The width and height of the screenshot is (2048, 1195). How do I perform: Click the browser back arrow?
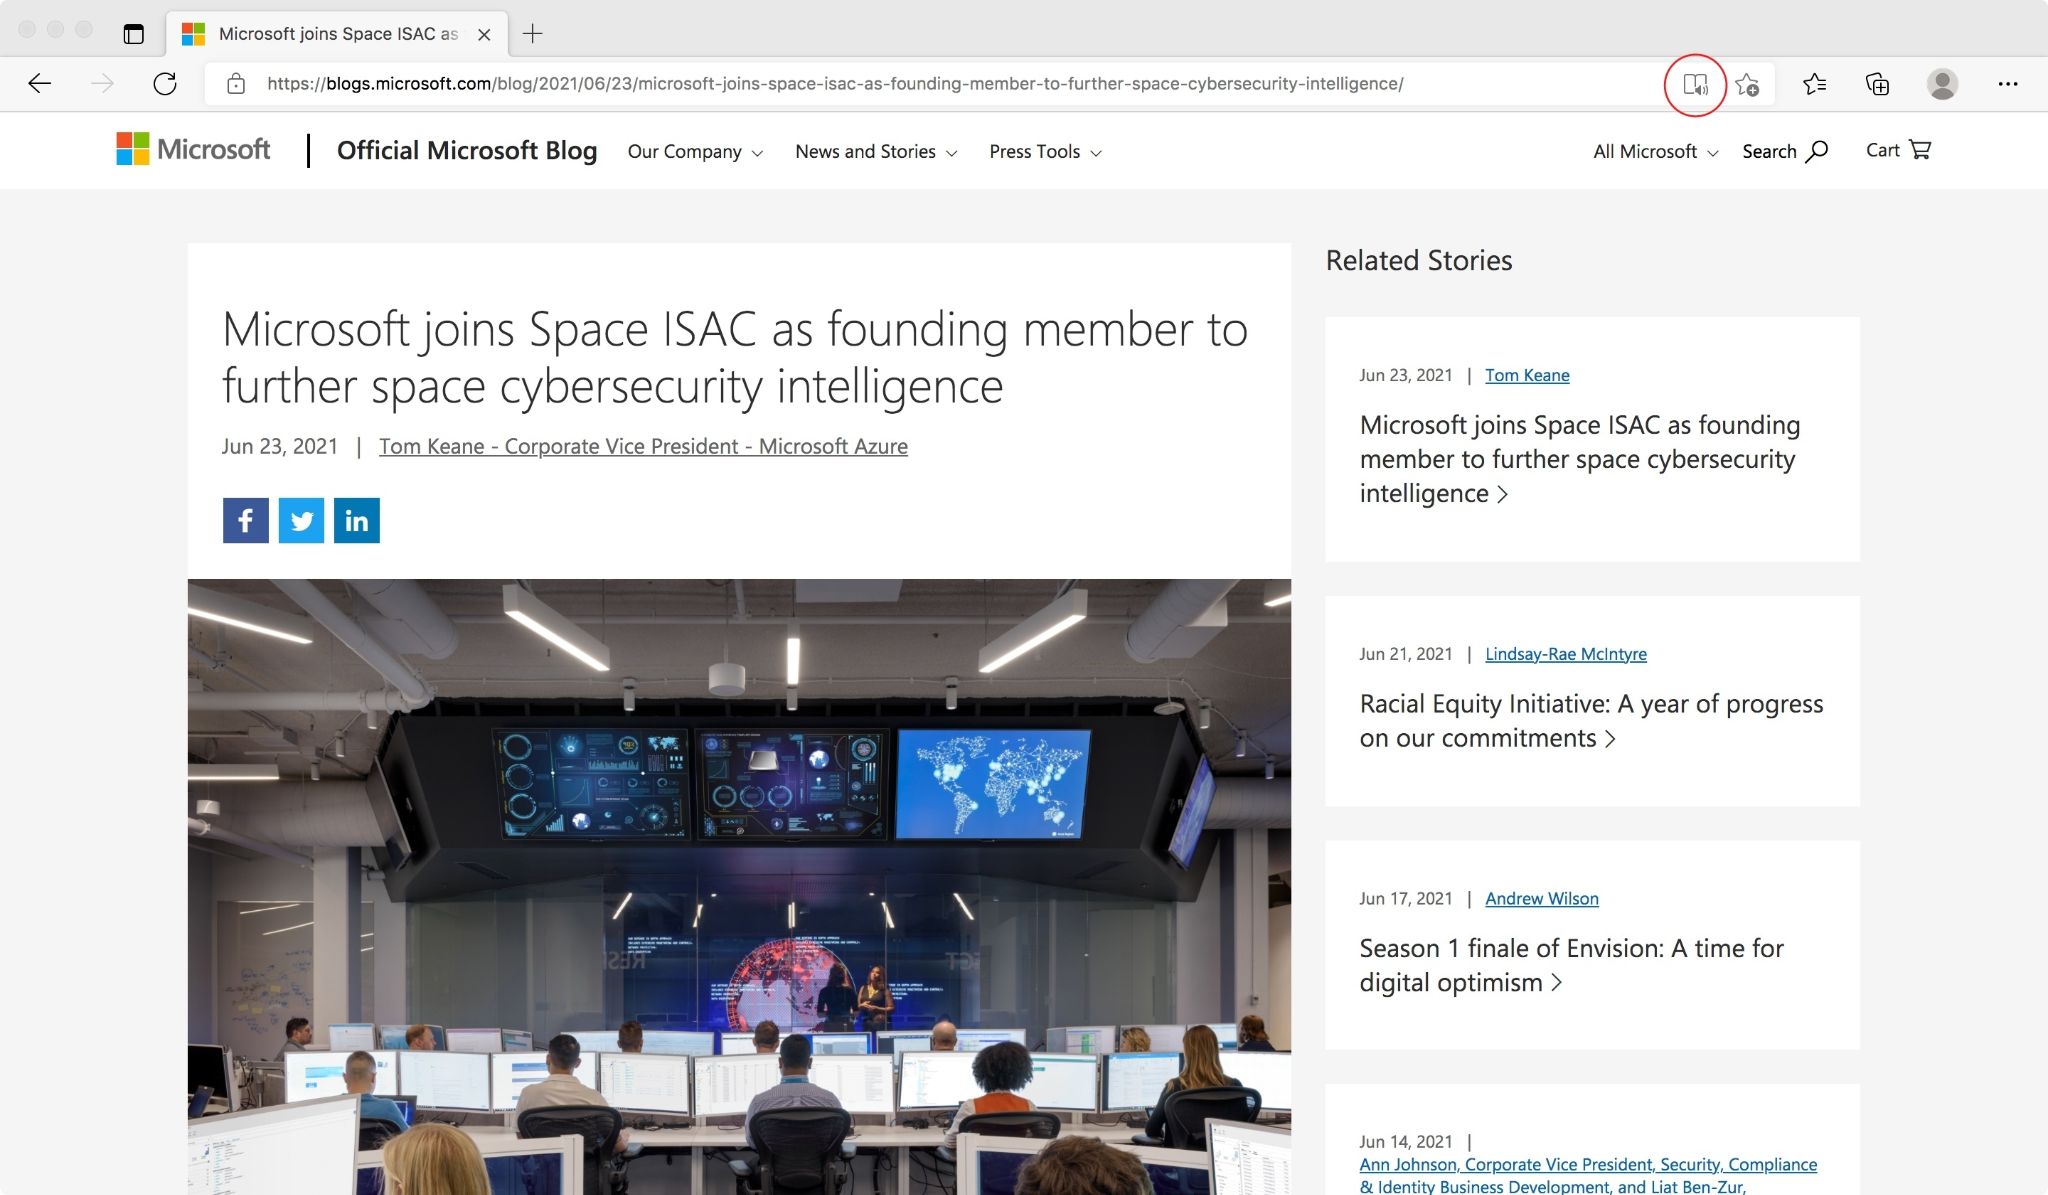pos(39,84)
